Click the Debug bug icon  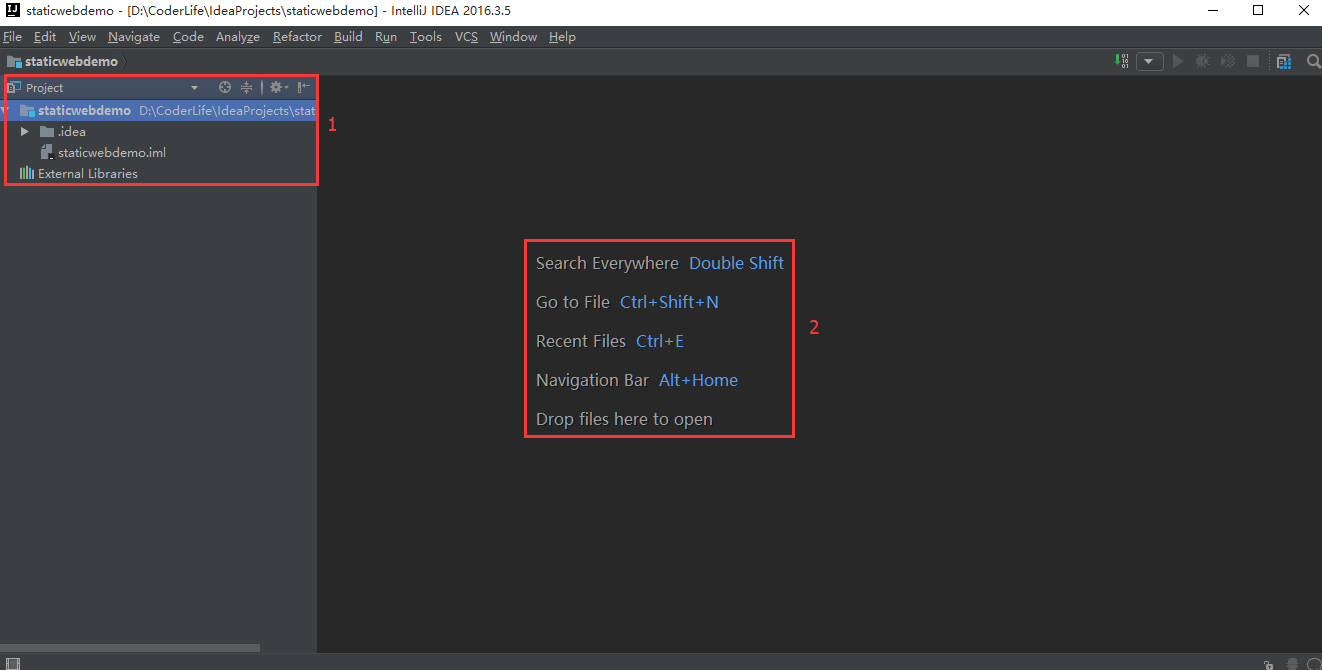(1202, 61)
